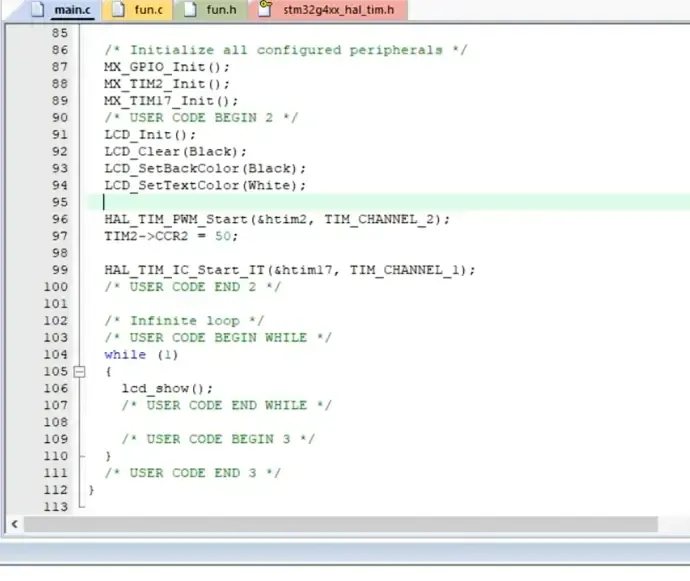
Task: Click the file icon on main.c tab
Action: click(40, 11)
